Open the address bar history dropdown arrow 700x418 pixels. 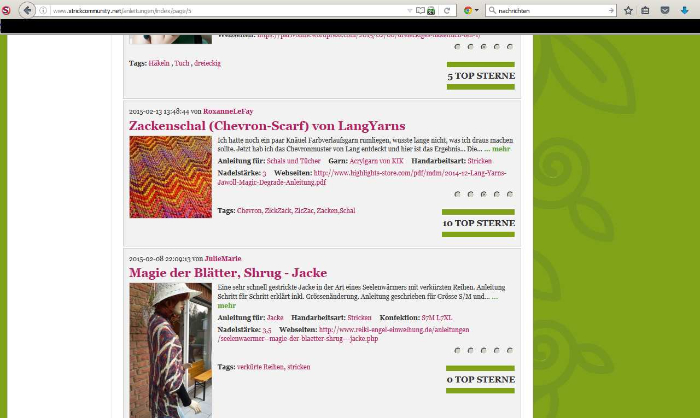point(409,10)
